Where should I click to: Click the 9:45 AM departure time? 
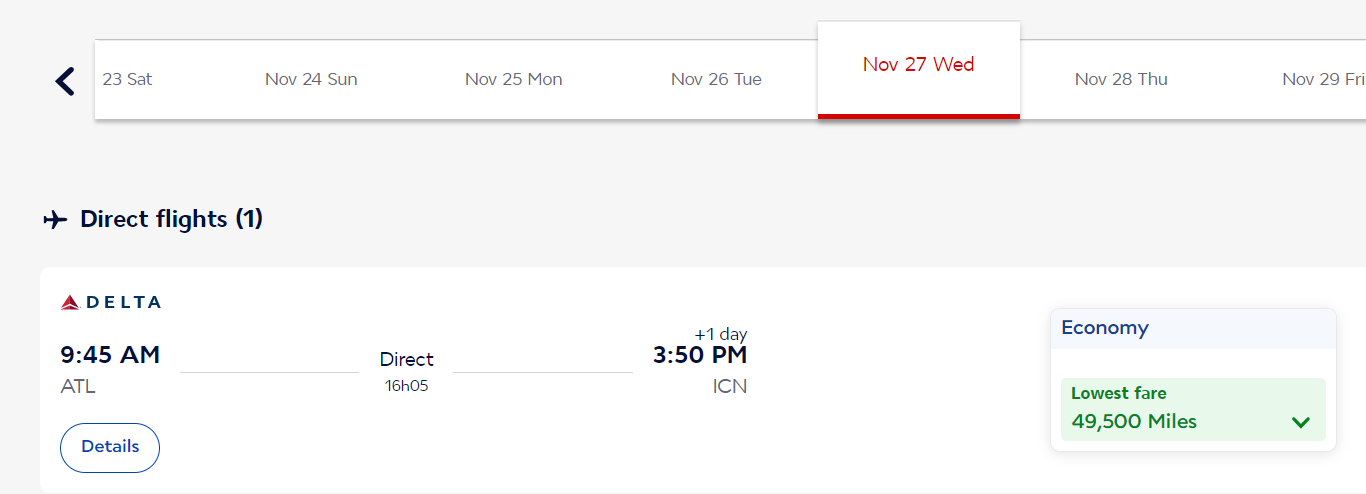pyautogui.click(x=110, y=355)
